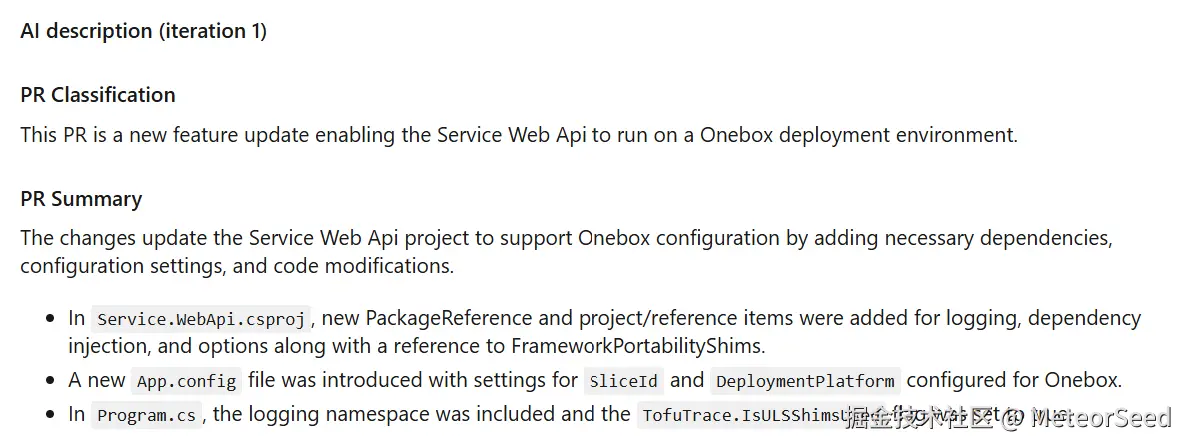
Task: Click the Program.cs inline code label
Action: click(x=147, y=415)
